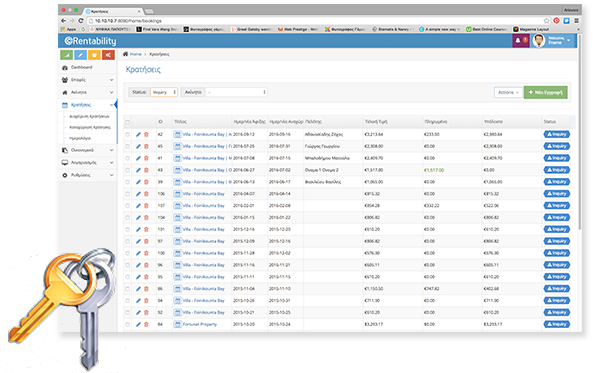The height and width of the screenshot is (373, 594).
Task: Open the browser menu icon
Action: coord(576,21)
